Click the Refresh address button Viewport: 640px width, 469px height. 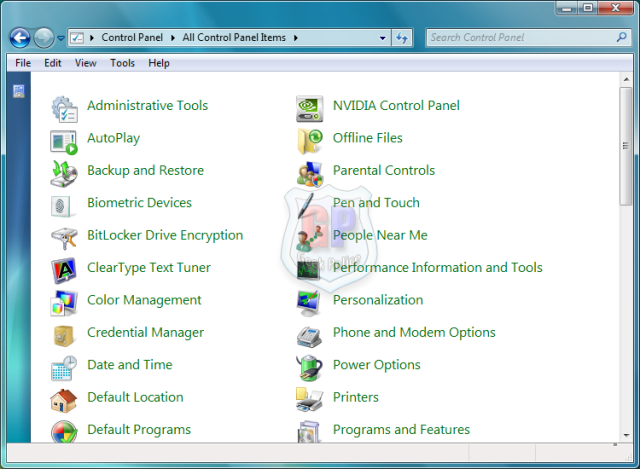click(402, 38)
